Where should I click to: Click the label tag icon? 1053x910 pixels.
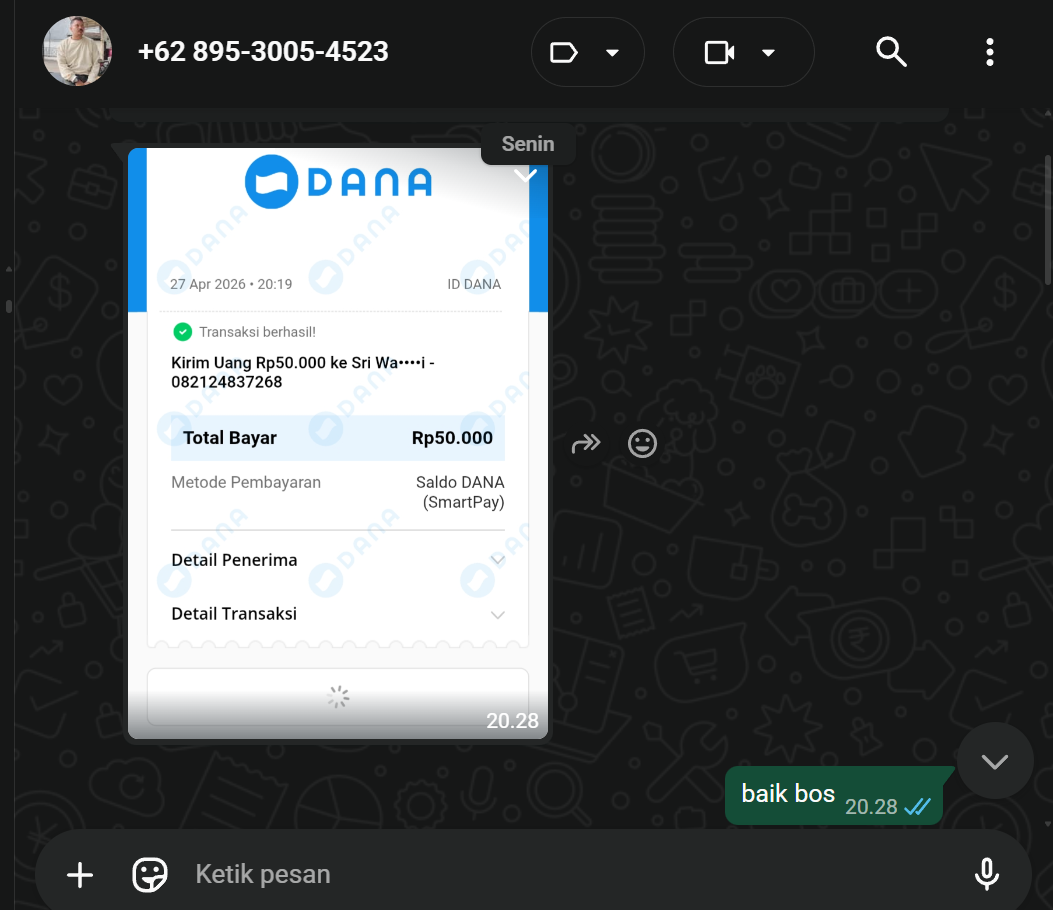pyautogui.click(x=563, y=52)
